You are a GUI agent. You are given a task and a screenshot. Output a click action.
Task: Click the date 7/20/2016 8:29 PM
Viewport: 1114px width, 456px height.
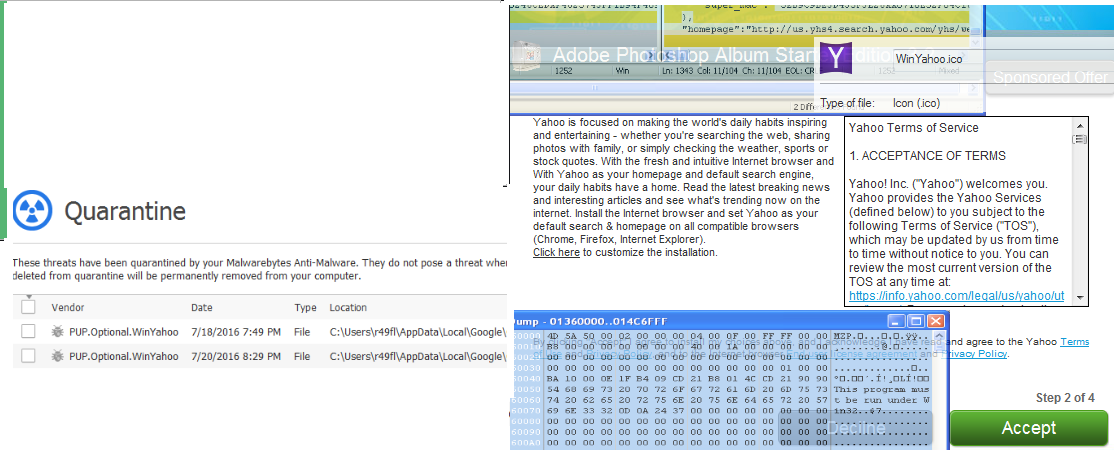(237, 356)
